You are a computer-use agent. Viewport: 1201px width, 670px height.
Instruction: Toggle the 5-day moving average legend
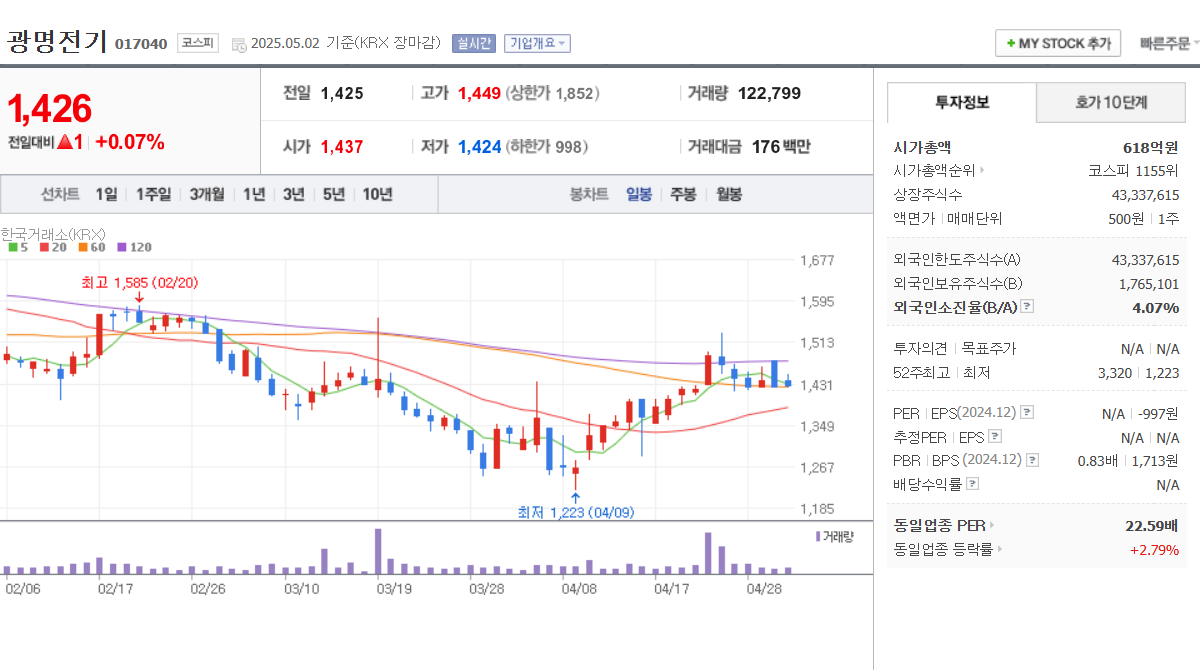coord(19,247)
